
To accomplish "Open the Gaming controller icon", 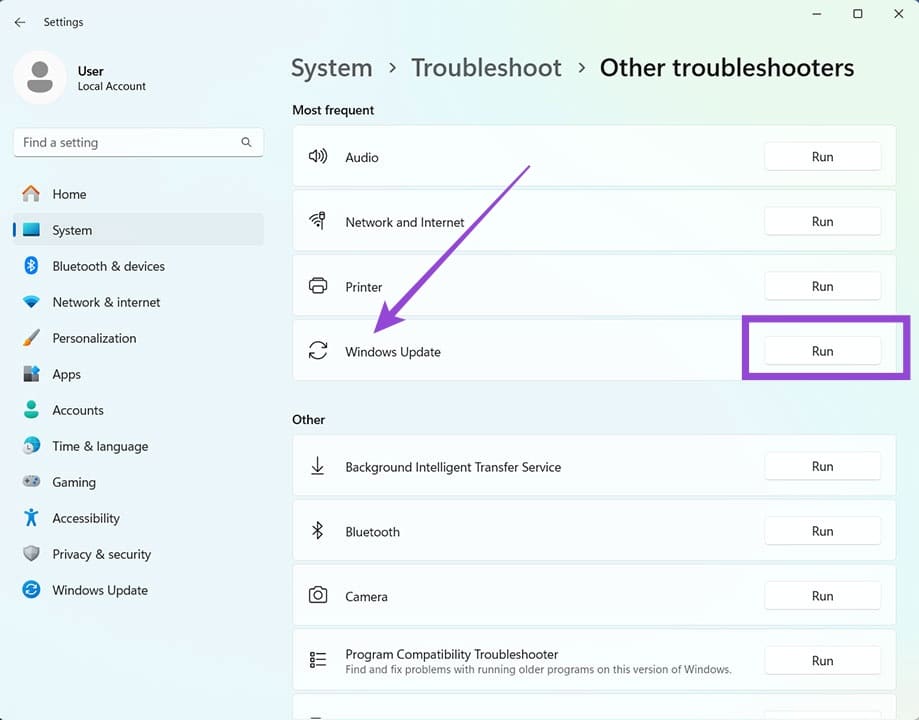I will (x=31, y=482).
